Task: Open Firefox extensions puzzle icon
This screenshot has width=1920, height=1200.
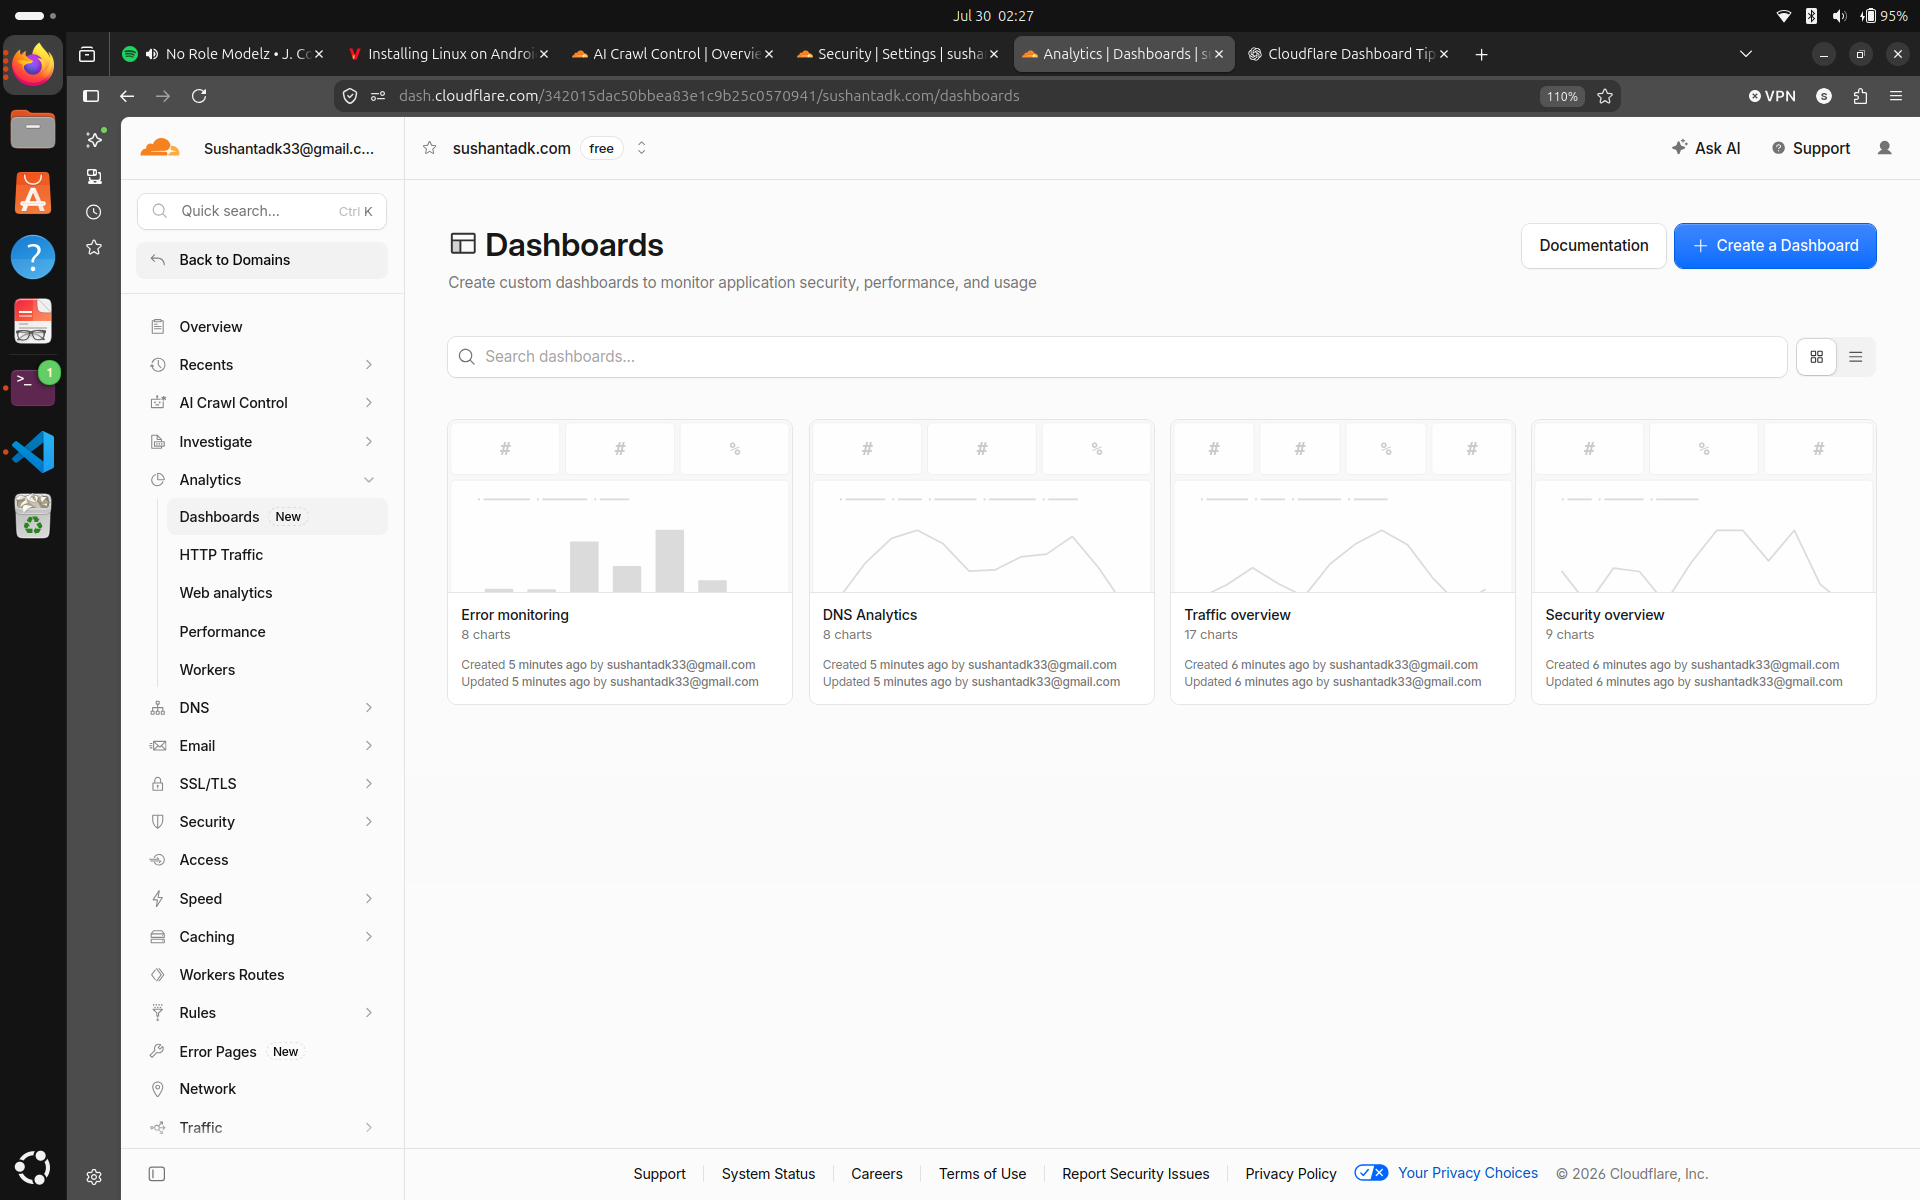Action: tap(1860, 96)
